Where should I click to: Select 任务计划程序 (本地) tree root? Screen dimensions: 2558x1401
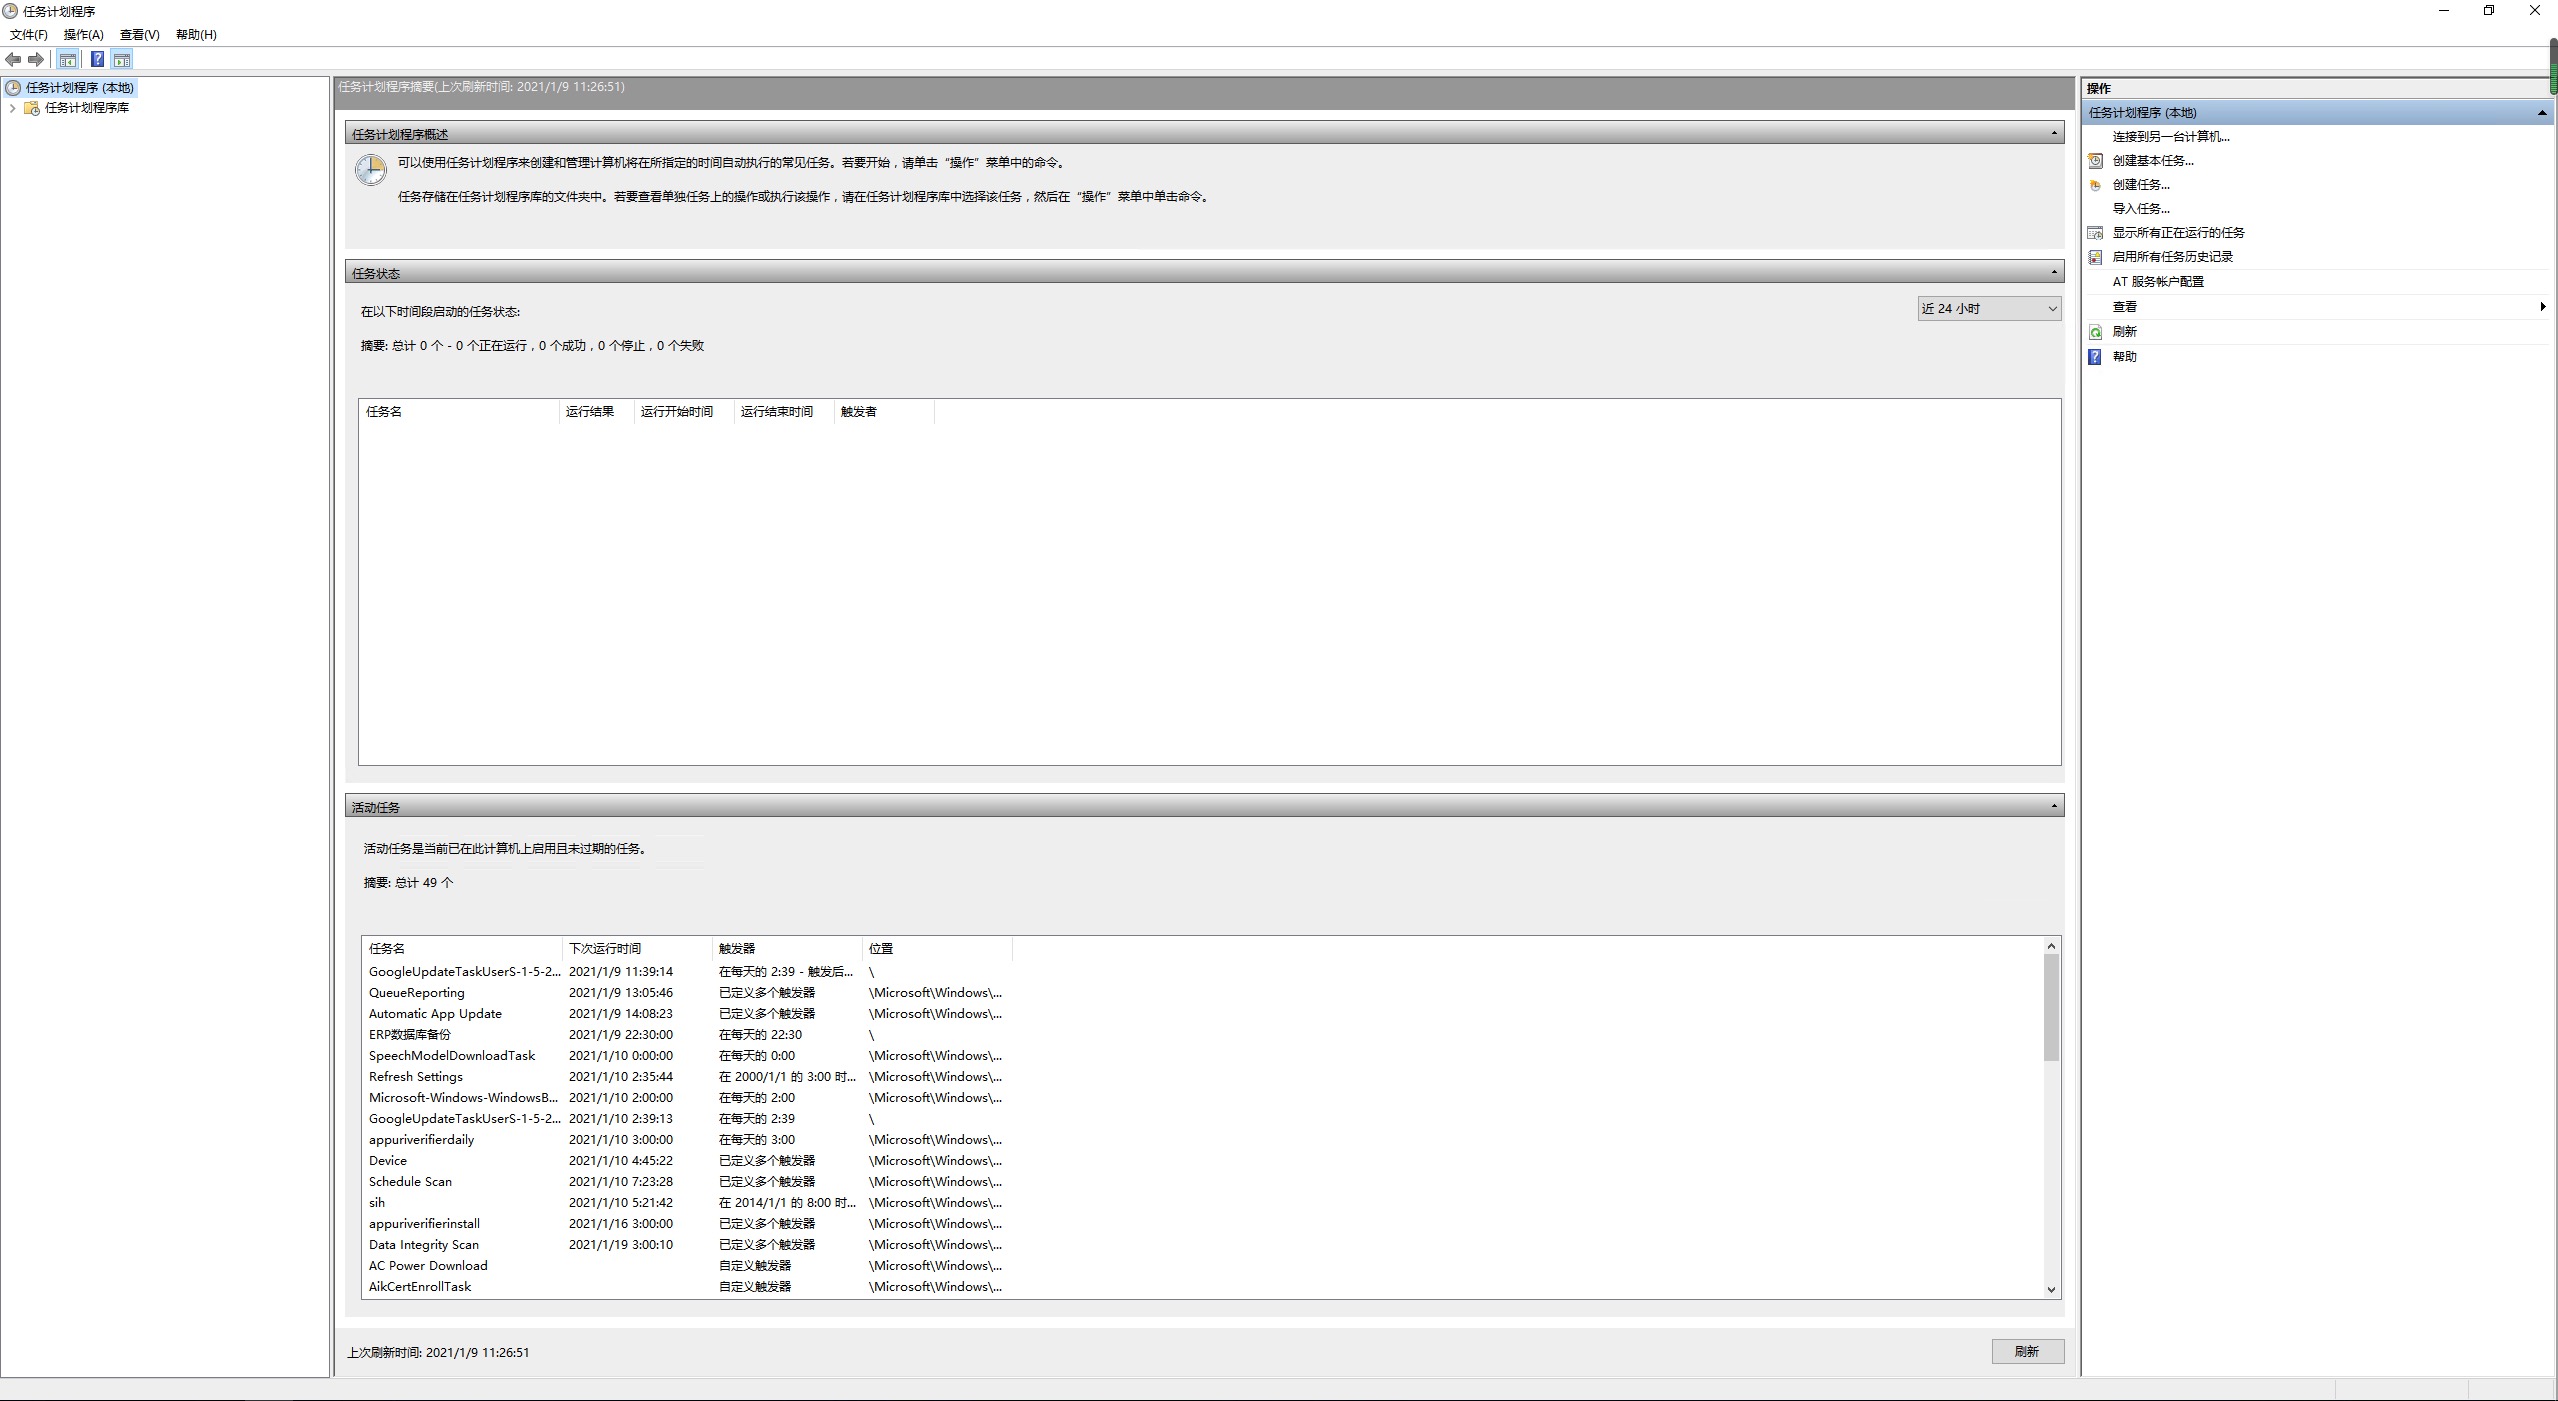[80, 88]
